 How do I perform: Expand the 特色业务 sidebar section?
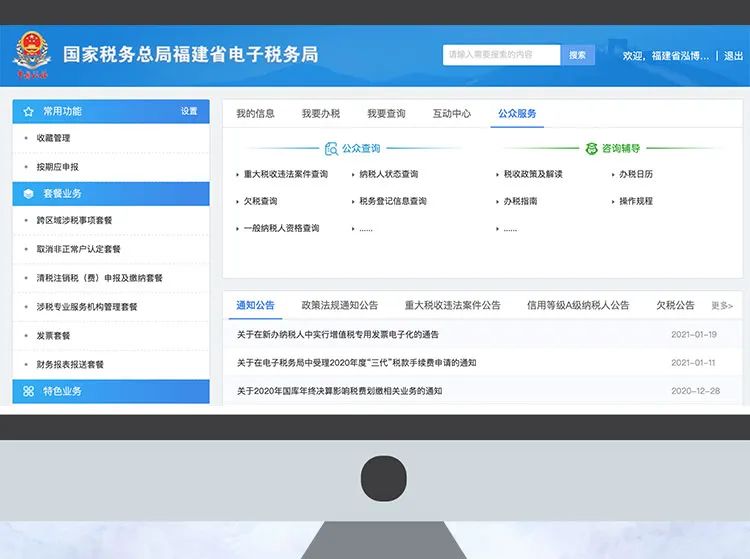[x=111, y=391]
